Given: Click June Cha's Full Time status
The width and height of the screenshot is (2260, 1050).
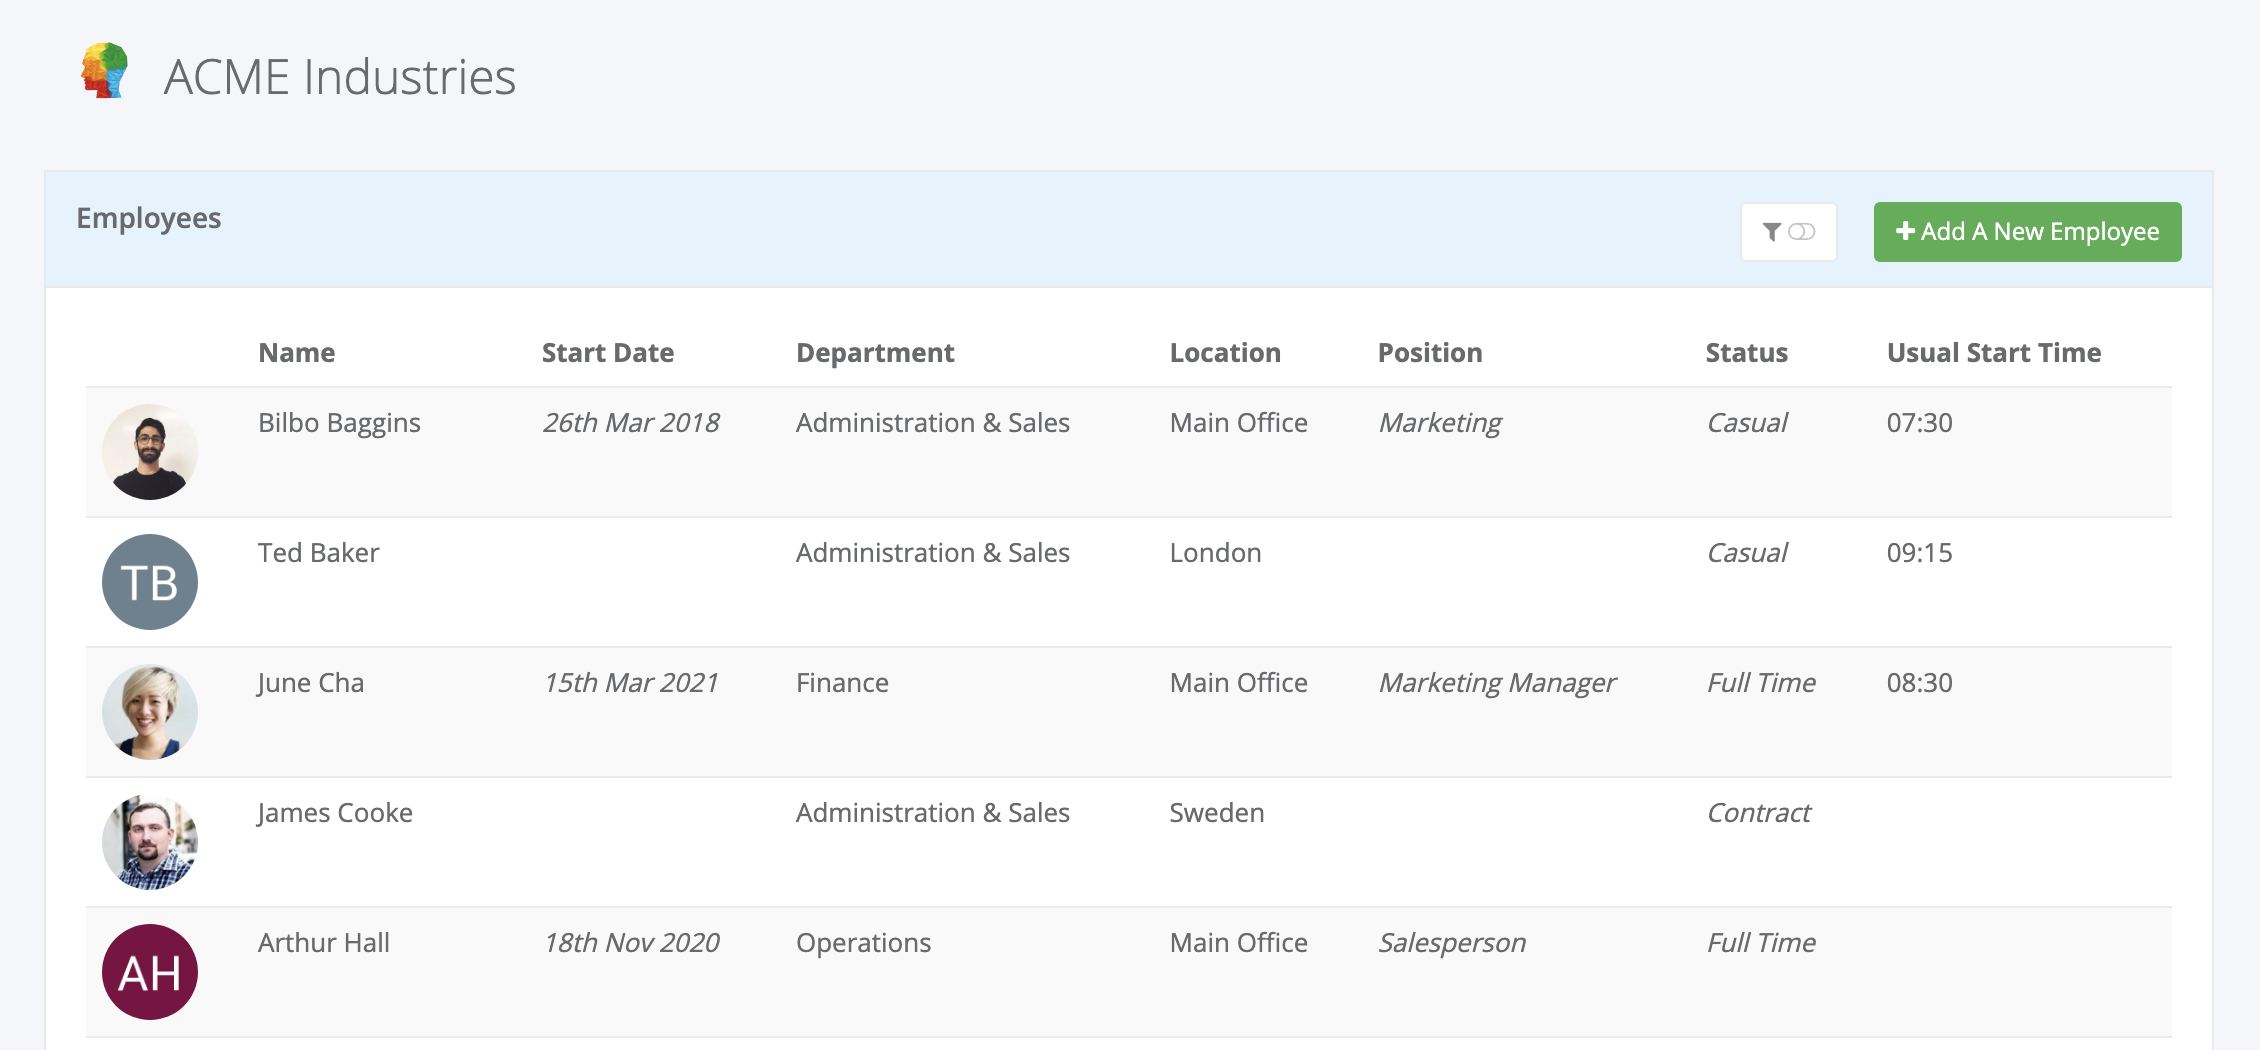Looking at the screenshot, I should pyautogui.click(x=1761, y=683).
